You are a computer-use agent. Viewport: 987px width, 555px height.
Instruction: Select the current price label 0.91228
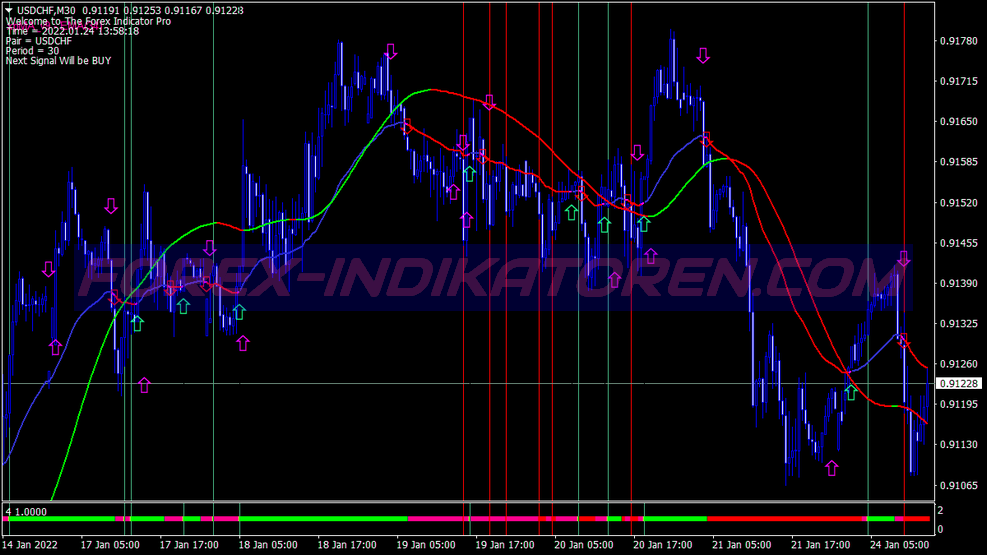(960, 384)
